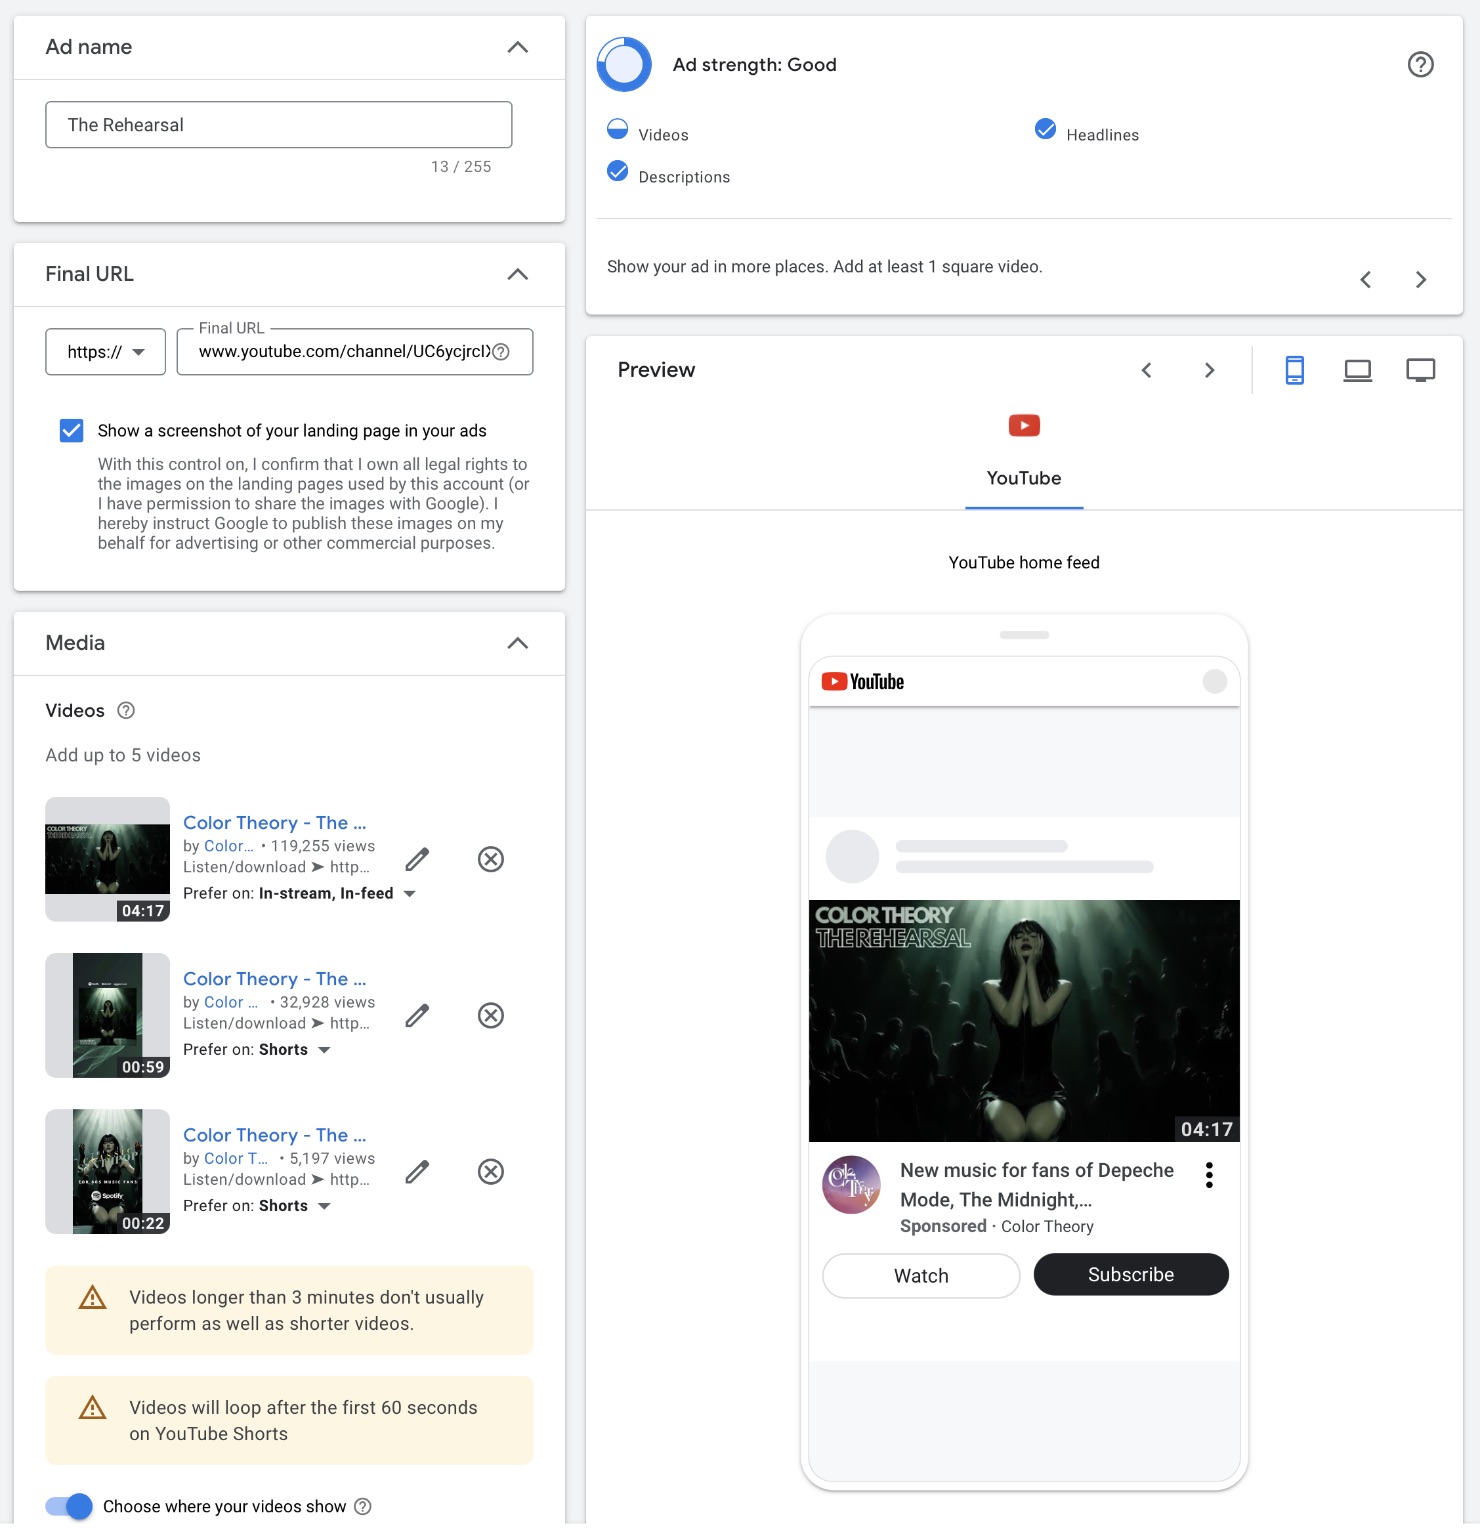Click three-dot menu in ad preview

pos(1209,1175)
